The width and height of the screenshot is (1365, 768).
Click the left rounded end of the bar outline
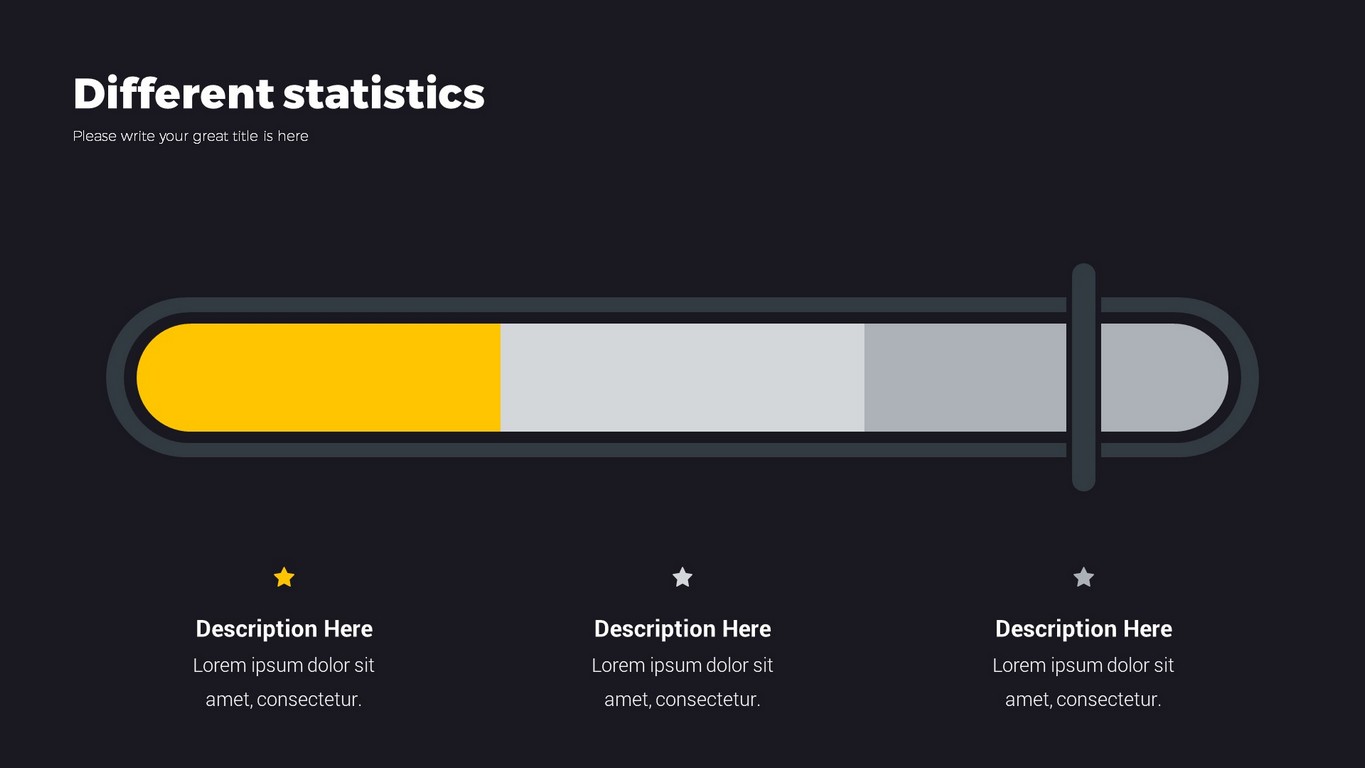[115, 377]
